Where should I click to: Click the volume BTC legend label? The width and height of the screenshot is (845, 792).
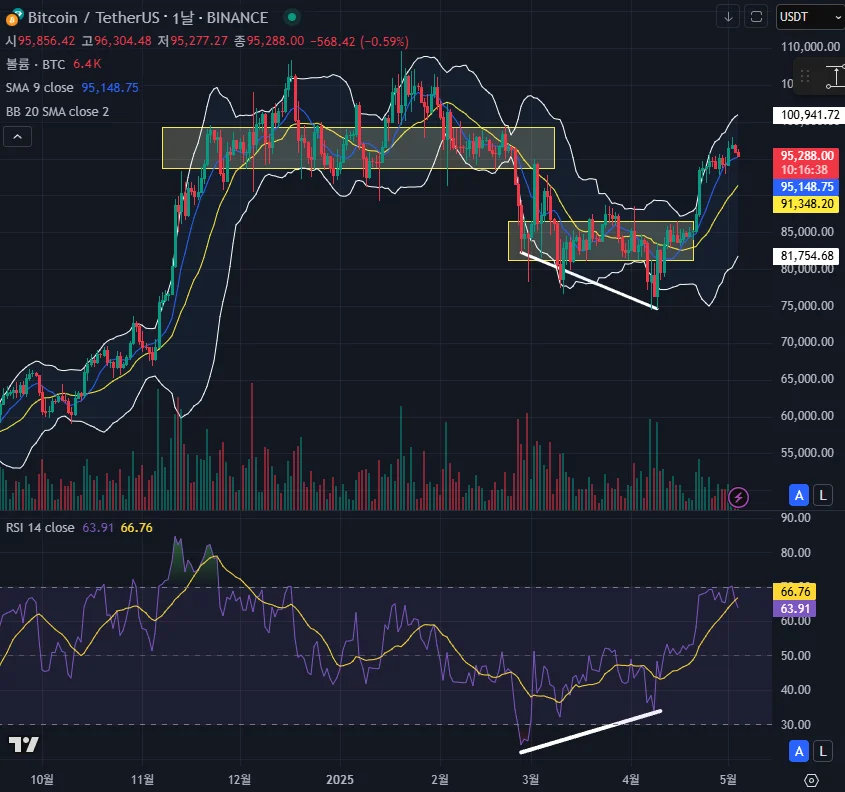coord(35,64)
